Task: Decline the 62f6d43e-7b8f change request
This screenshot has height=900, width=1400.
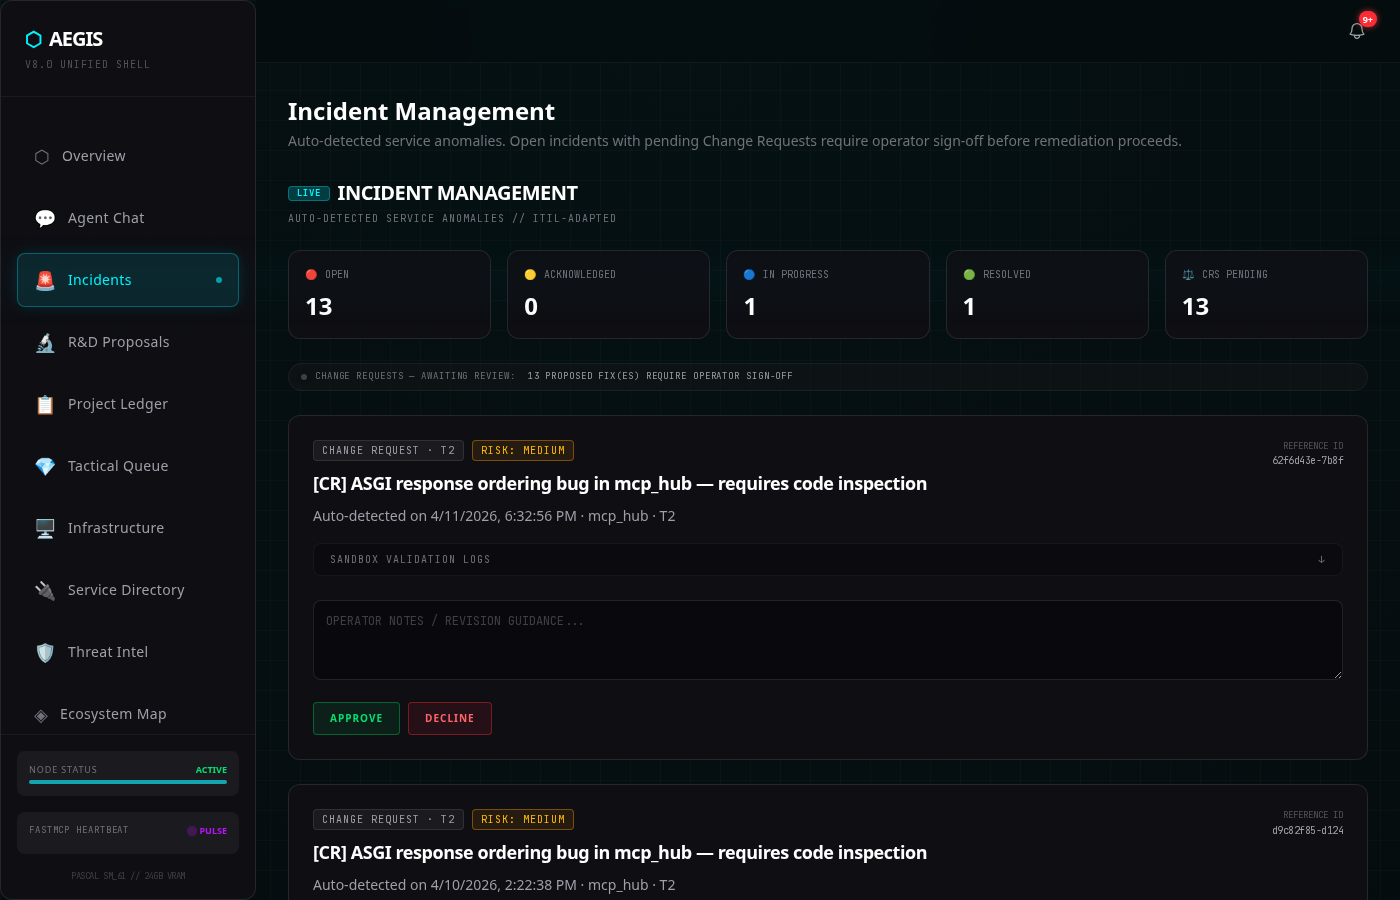Action: (450, 718)
